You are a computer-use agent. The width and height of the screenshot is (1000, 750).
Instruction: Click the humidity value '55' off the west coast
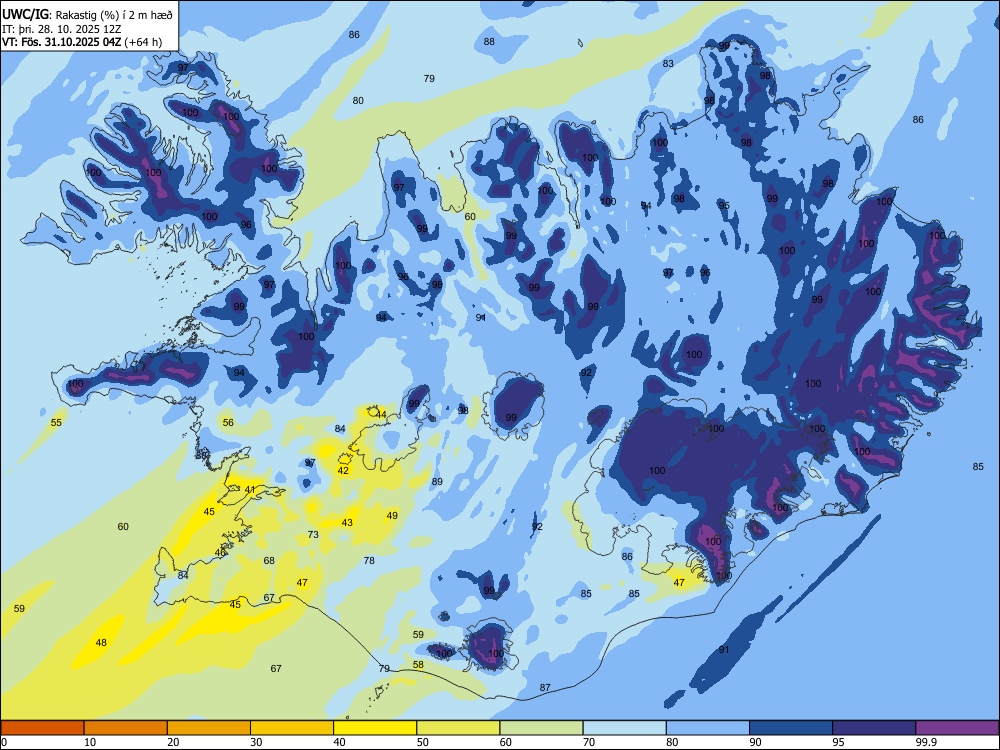tap(56, 422)
